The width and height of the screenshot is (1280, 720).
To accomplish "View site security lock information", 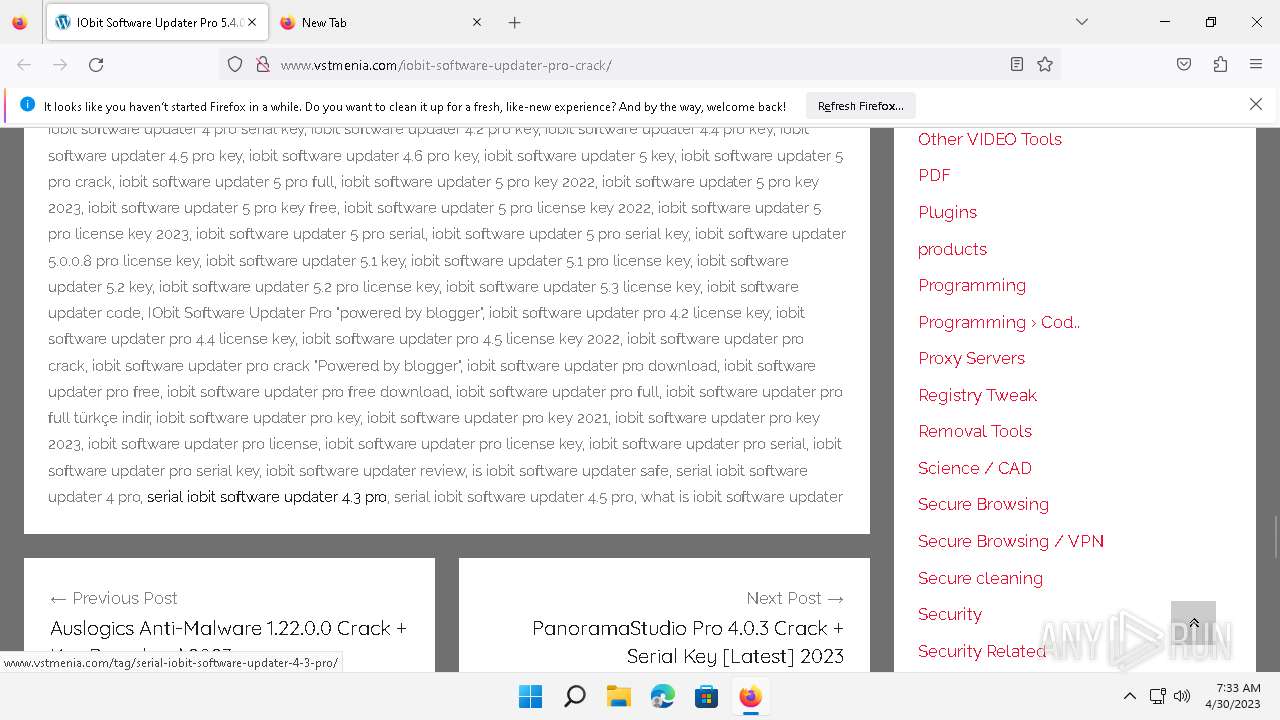I will [x=263, y=64].
